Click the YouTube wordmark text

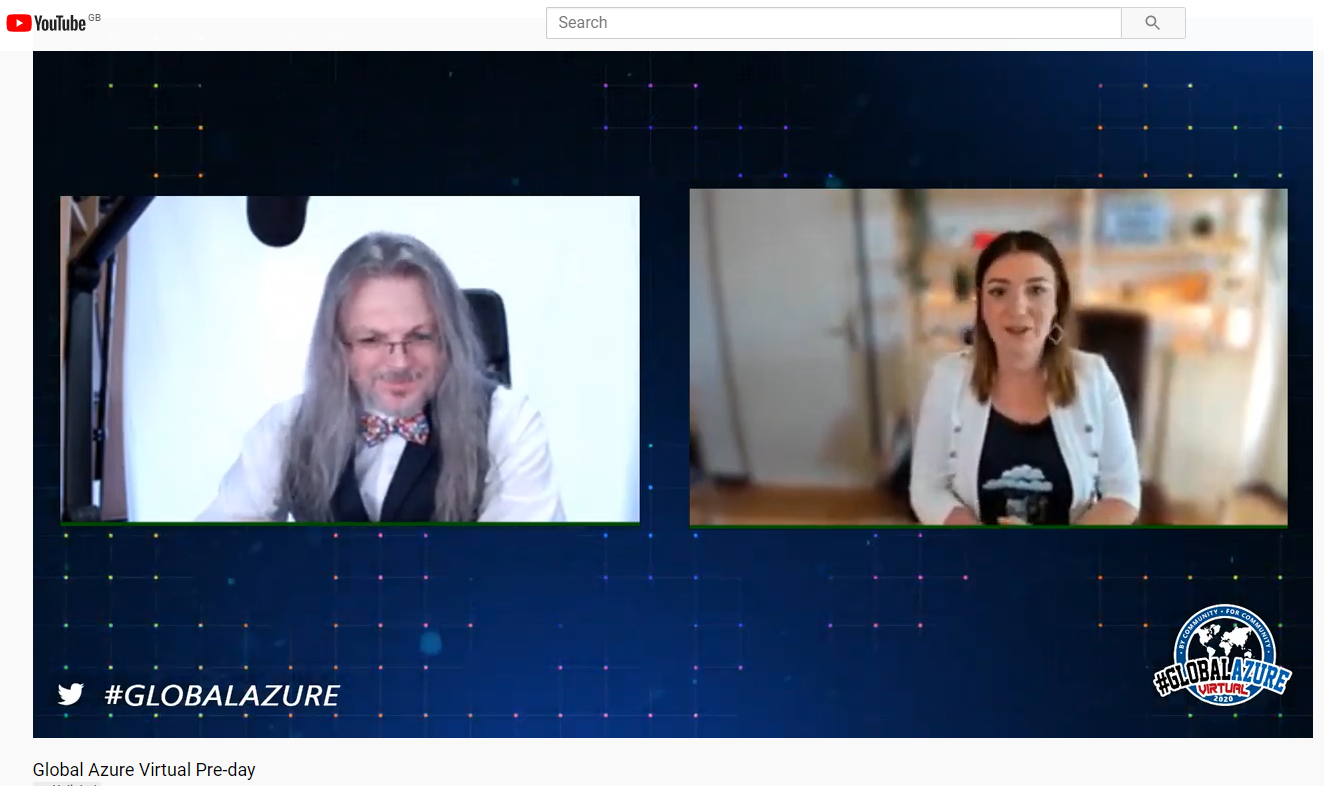(x=60, y=23)
